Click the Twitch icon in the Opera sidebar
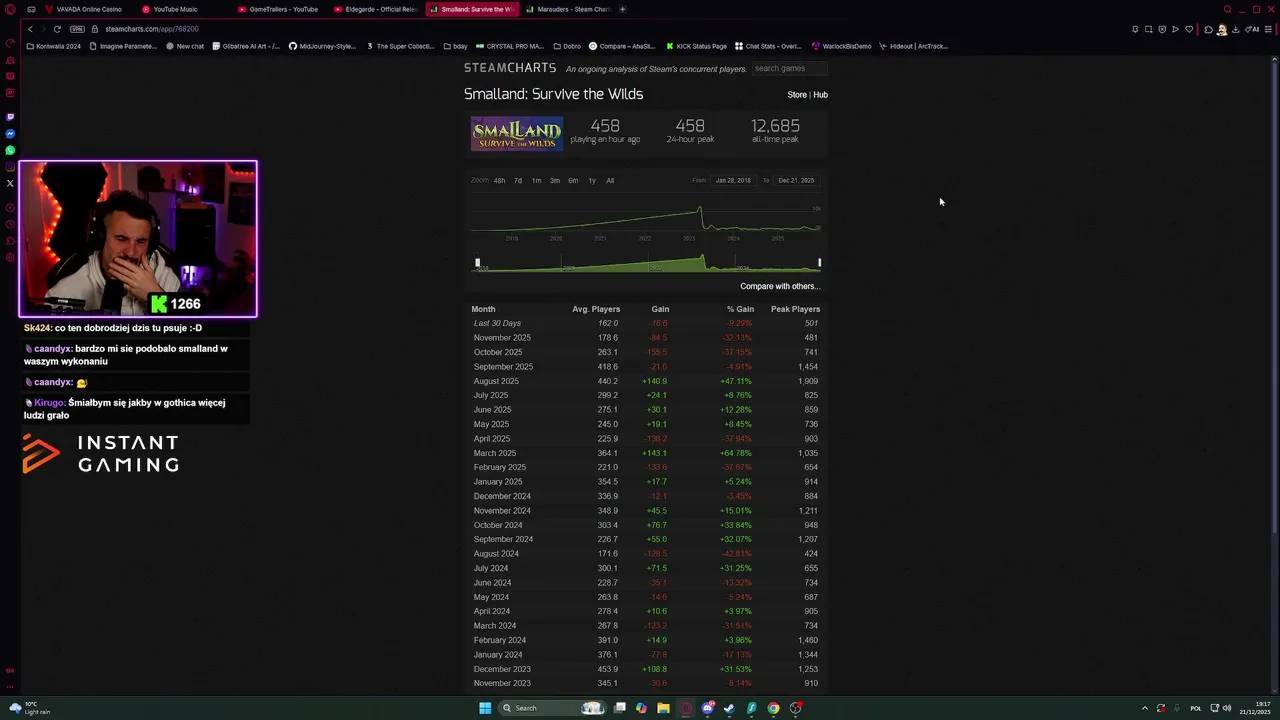Image resolution: width=1280 pixels, height=720 pixels. tap(10, 117)
